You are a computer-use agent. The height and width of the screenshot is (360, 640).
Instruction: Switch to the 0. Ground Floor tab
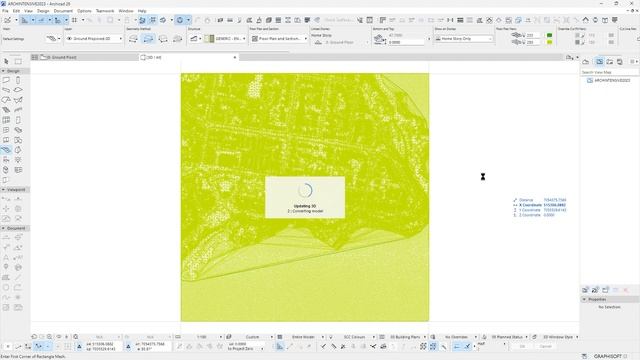[84, 58]
